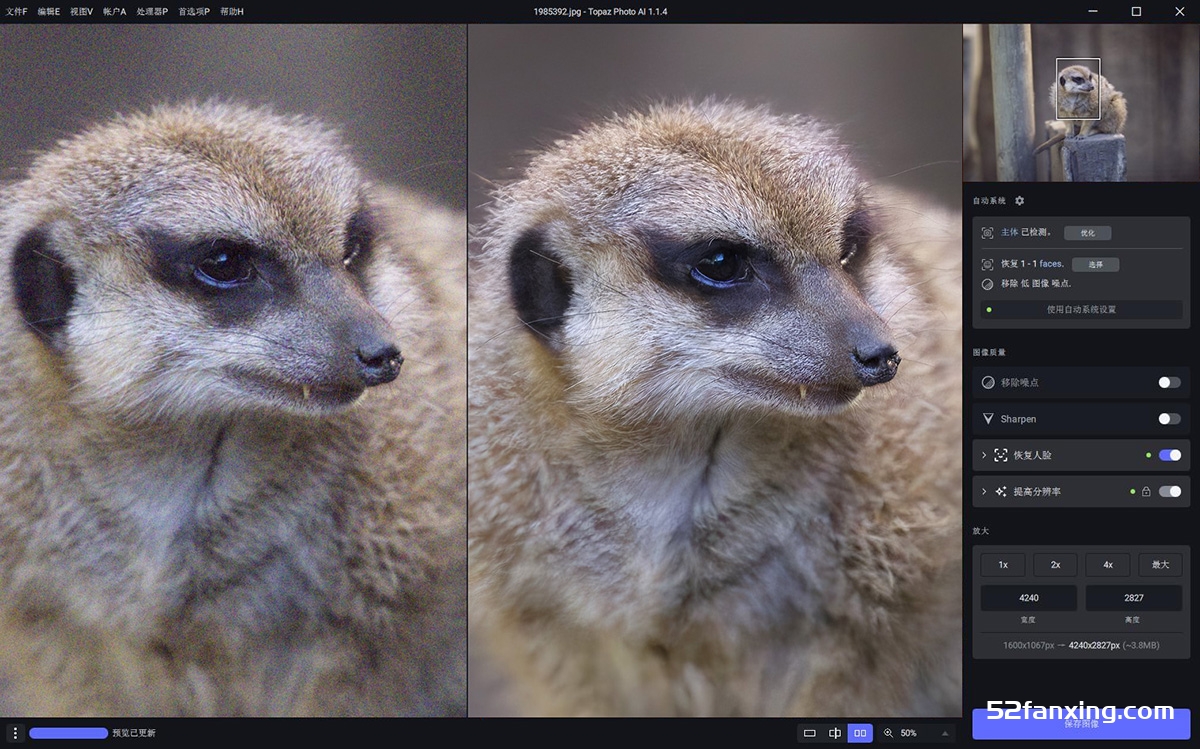Expand the 恢复人脸 section chevron
1200x749 pixels.
point(984,455)
